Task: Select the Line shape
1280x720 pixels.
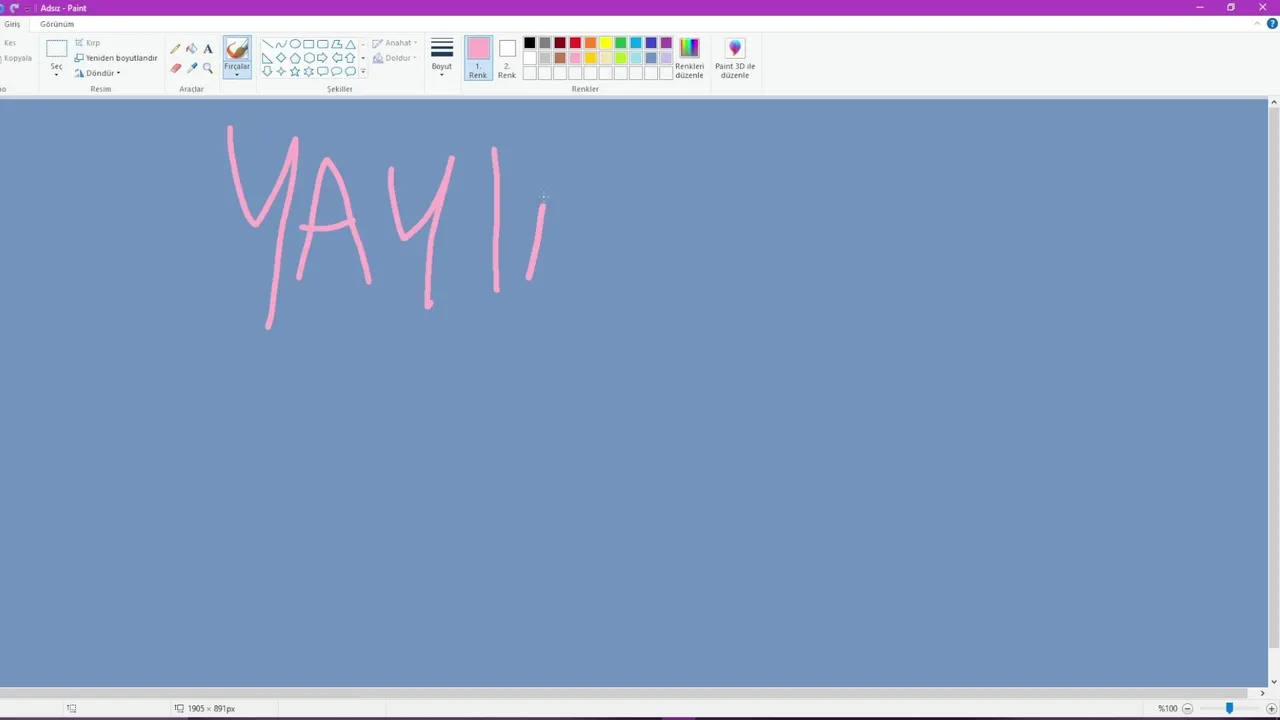Action: click(x=267, y=44)
